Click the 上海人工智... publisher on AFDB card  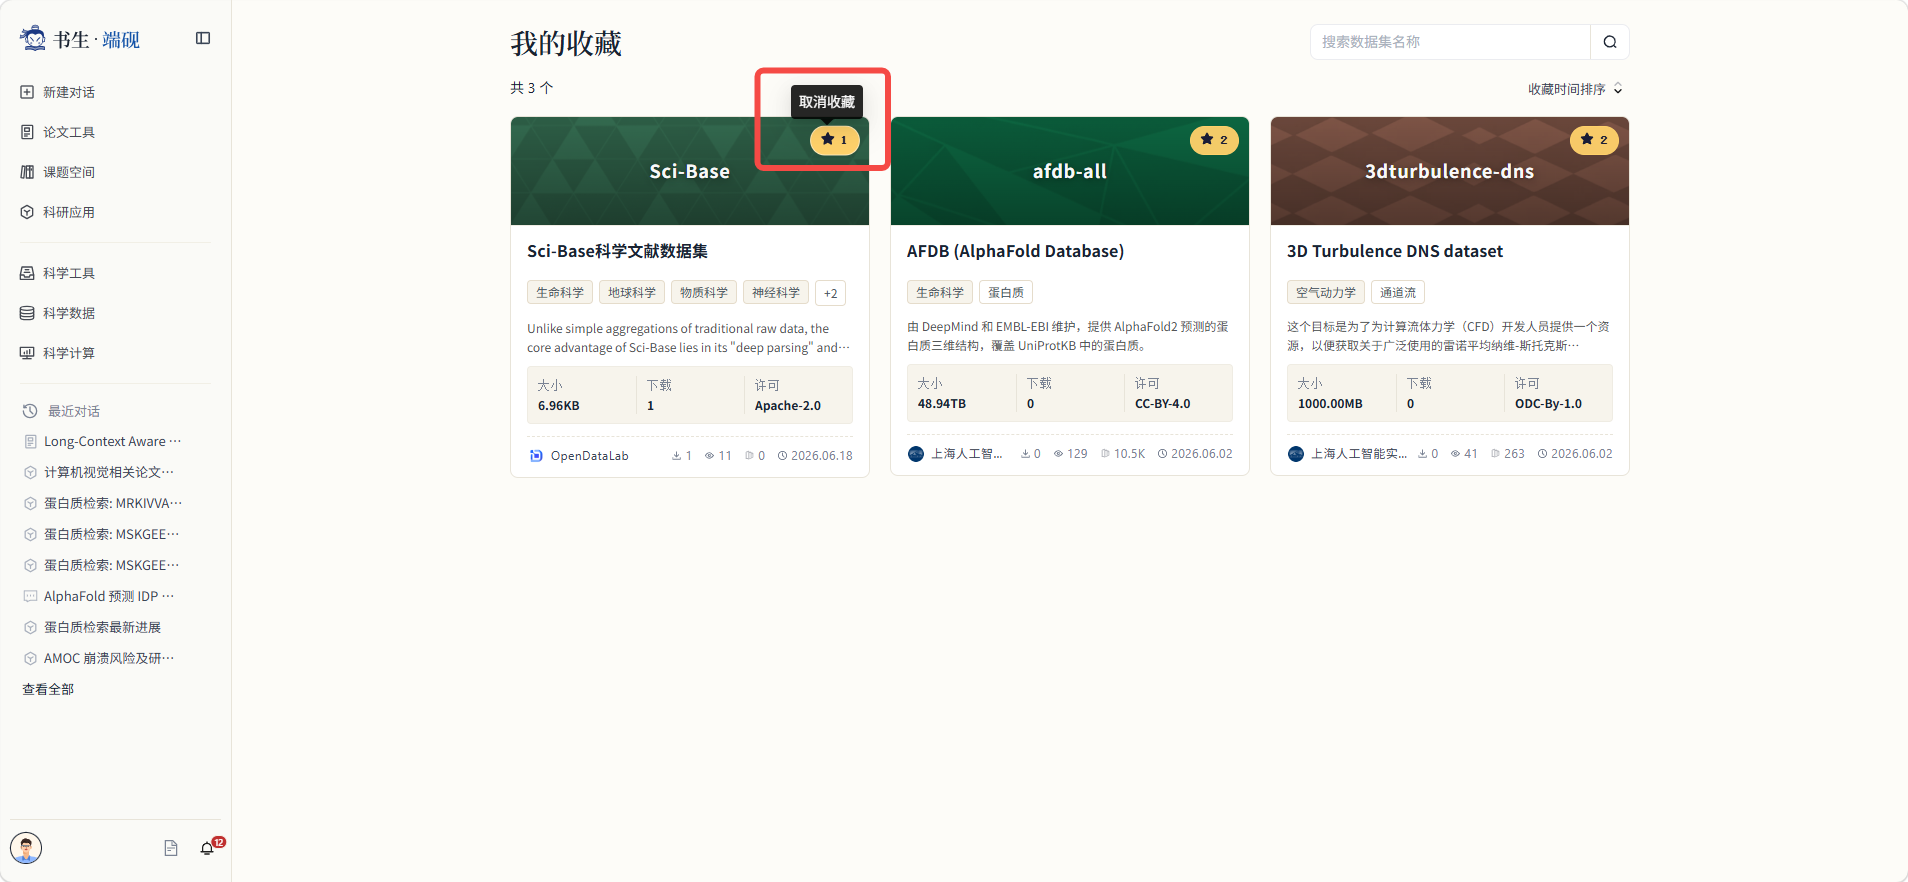pyautogui.click(x=966, y=454)
